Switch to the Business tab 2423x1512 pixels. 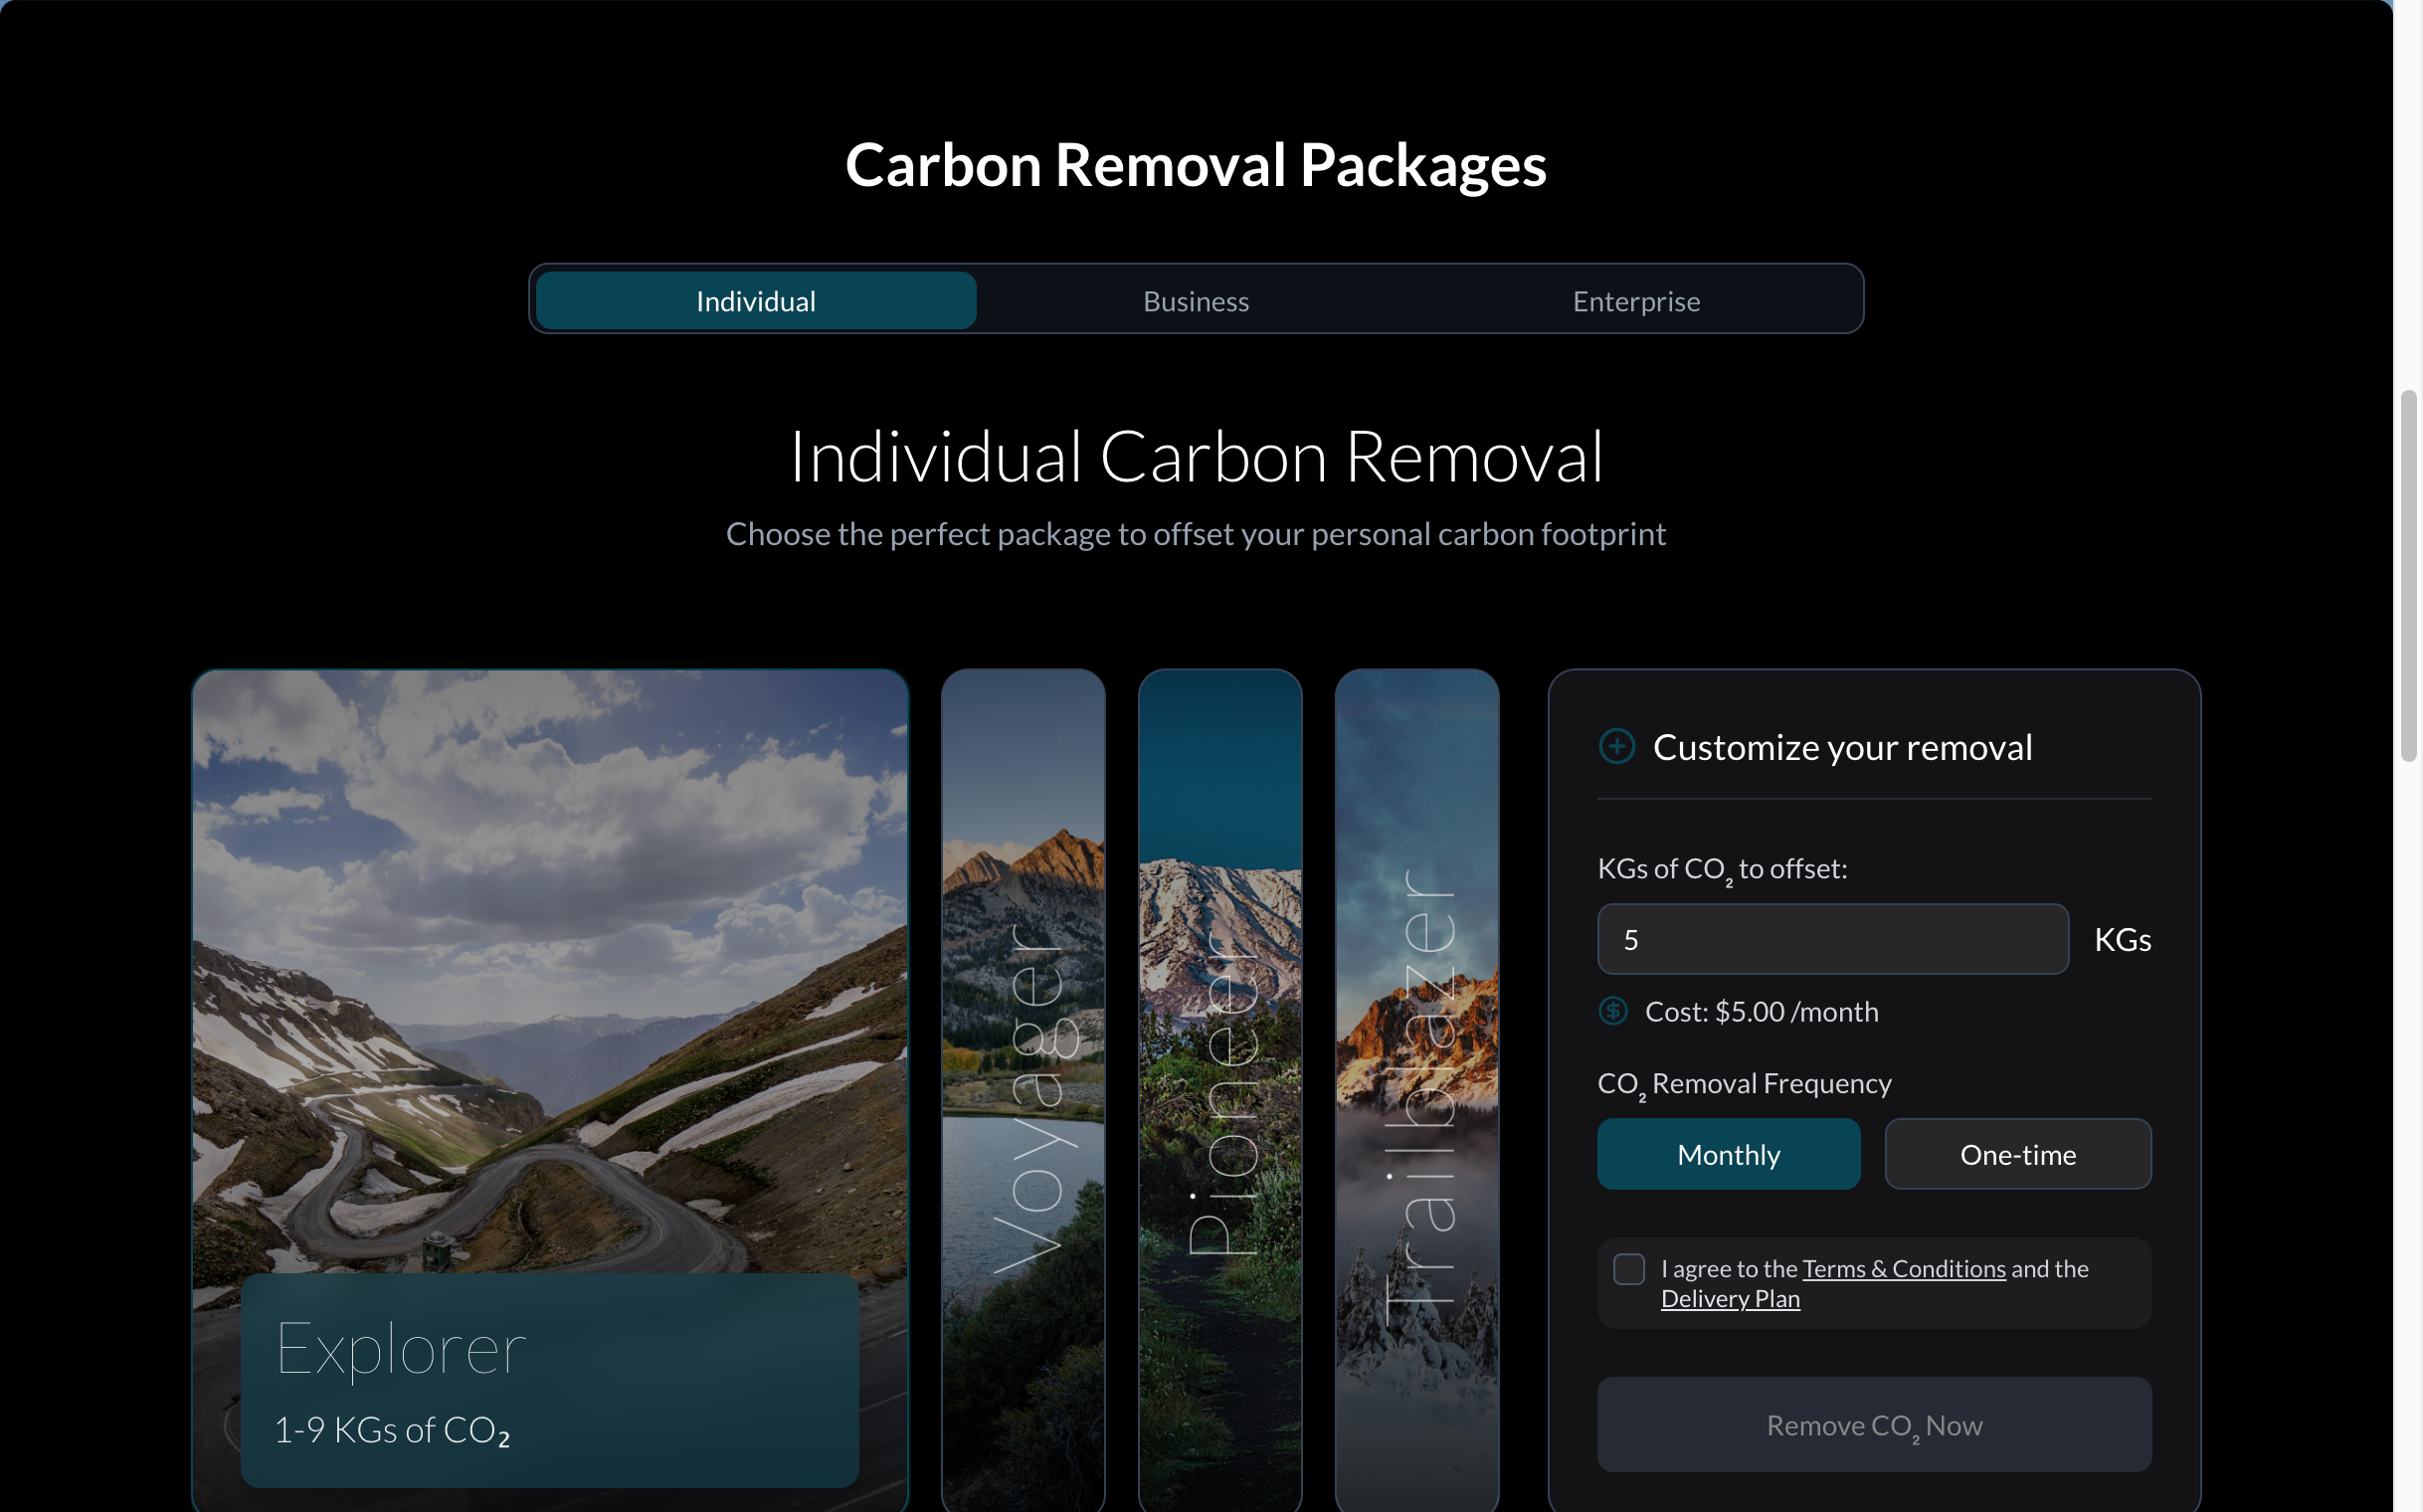pyautogui.click(x=1196, y=300)
